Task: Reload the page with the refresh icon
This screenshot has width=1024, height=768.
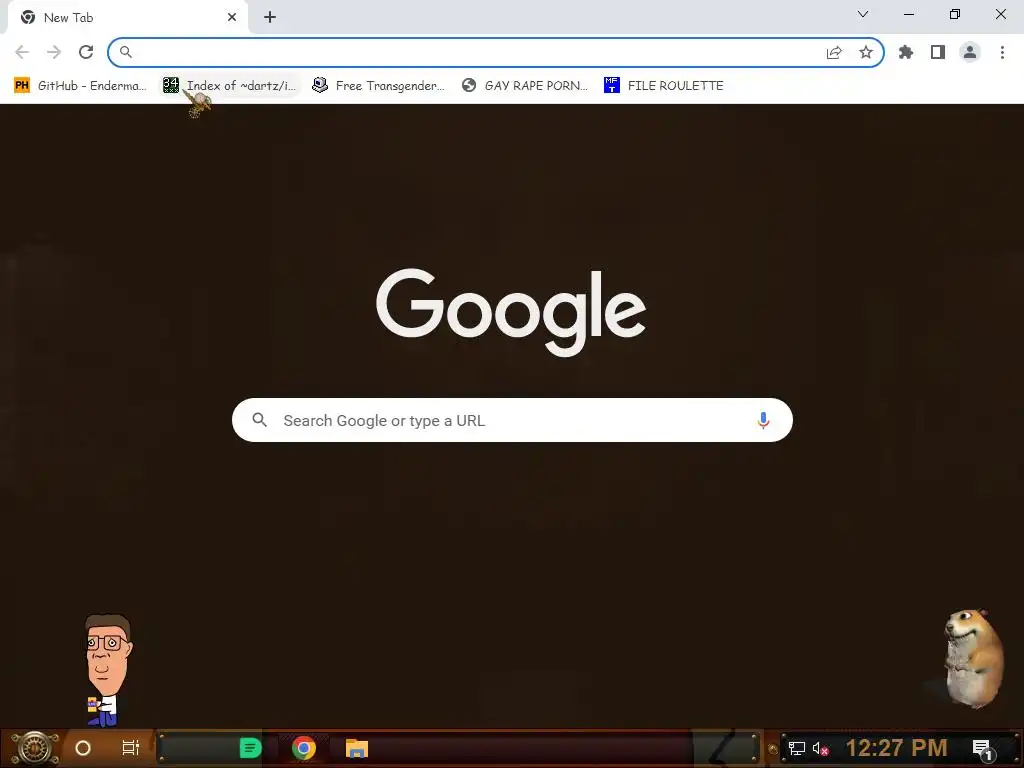Action: (86, 52)
